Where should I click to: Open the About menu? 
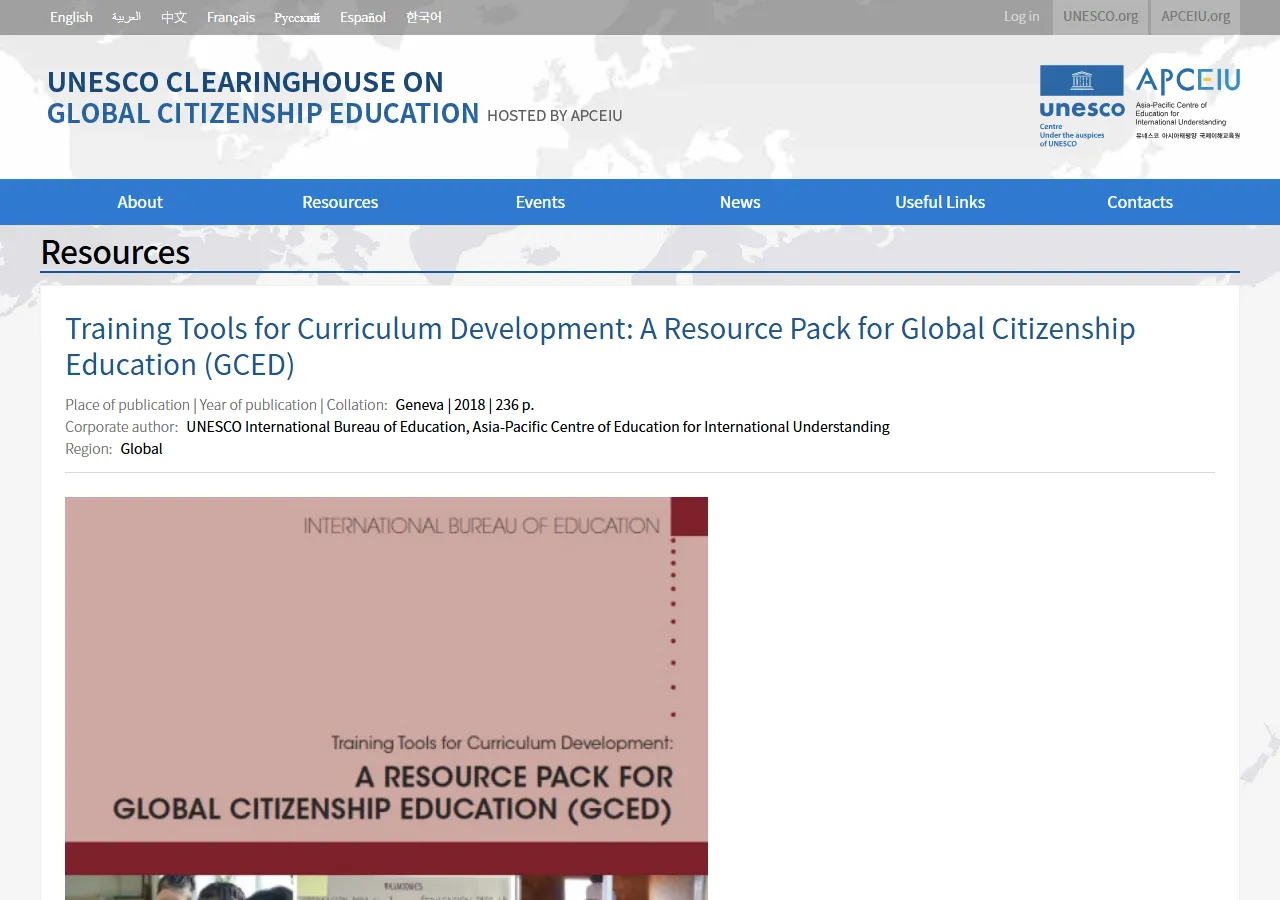click(140, 202)
